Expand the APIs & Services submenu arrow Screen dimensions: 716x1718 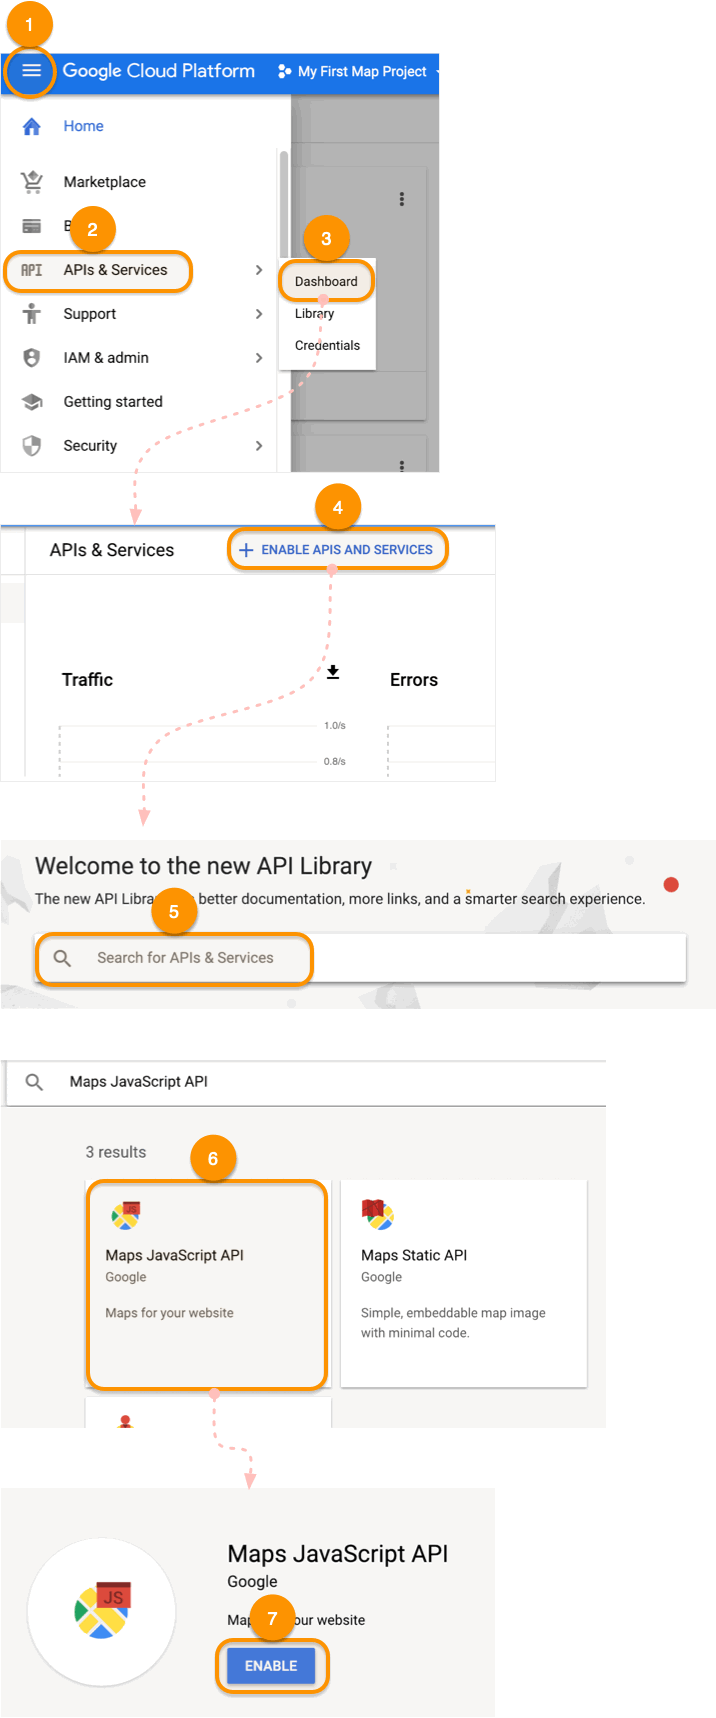[x=259, y=270]
